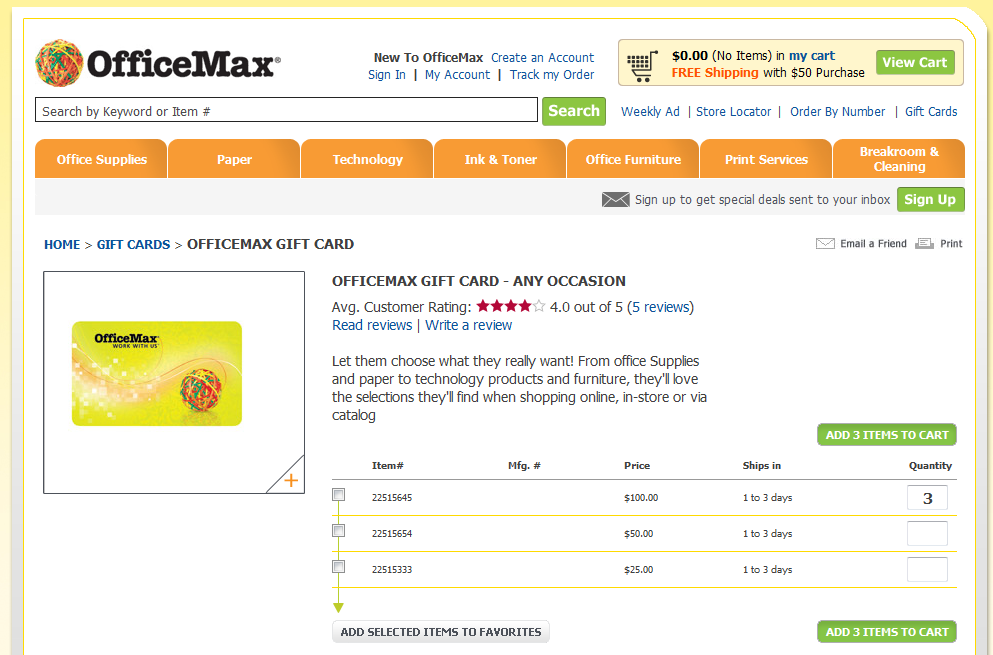Click Add Selected Items to Favorites

coord(441,632)
